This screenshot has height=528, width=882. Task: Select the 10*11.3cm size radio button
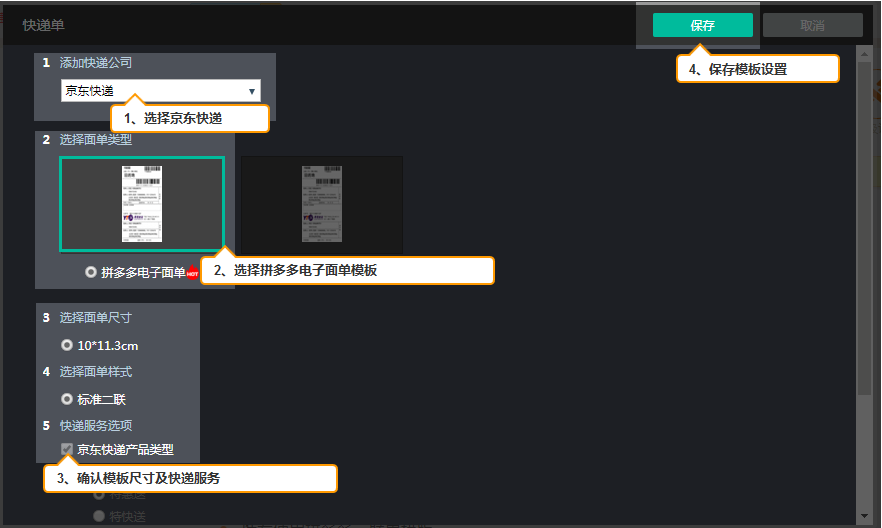[x=67, y=345]
